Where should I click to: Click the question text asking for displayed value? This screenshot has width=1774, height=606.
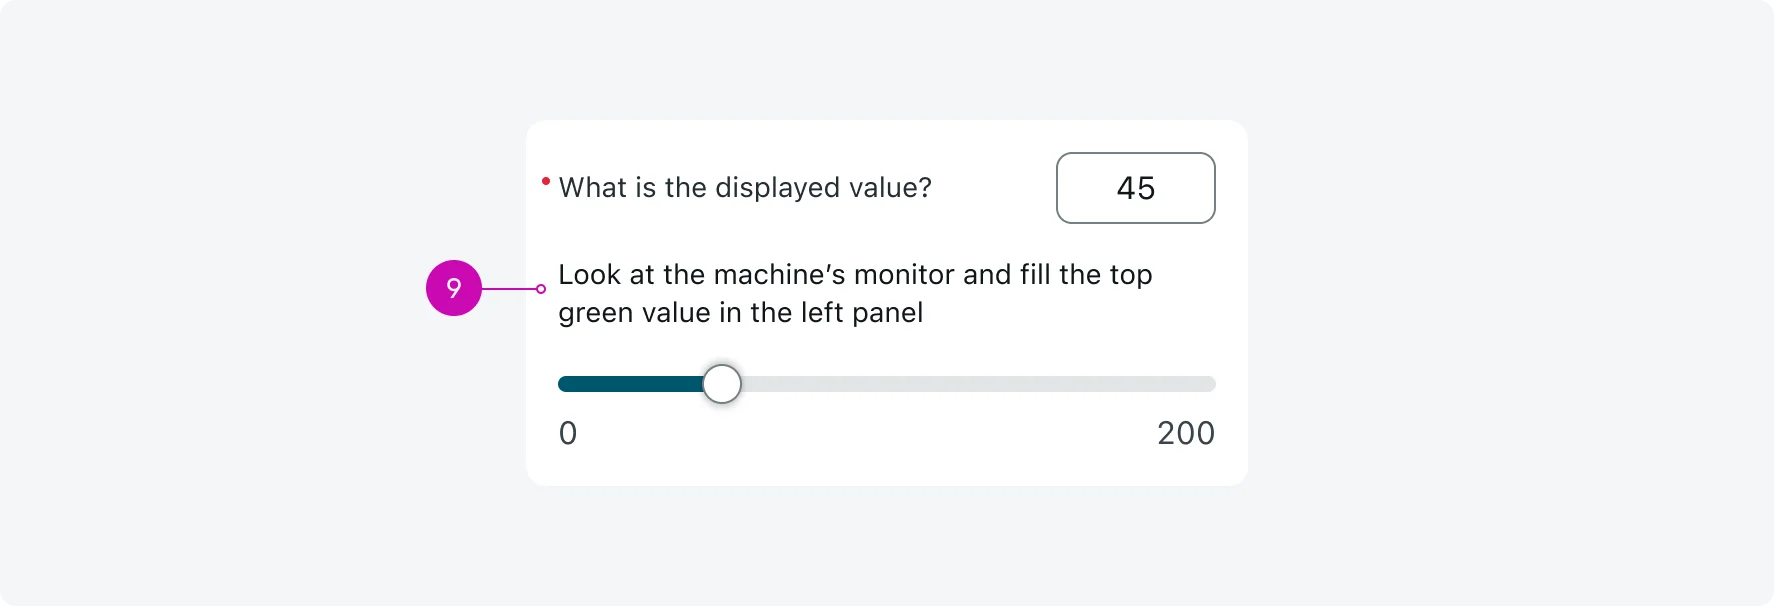[745, 187]
